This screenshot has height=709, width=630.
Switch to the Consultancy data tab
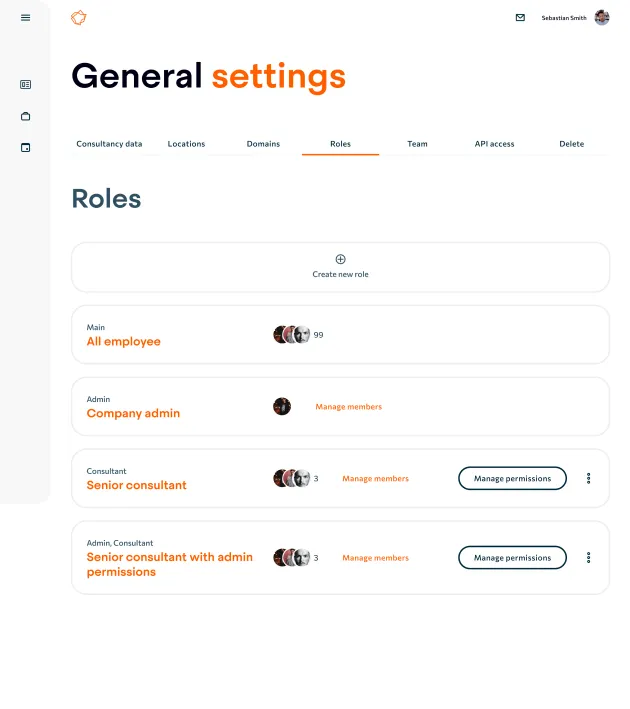click(x=109, y=144)
